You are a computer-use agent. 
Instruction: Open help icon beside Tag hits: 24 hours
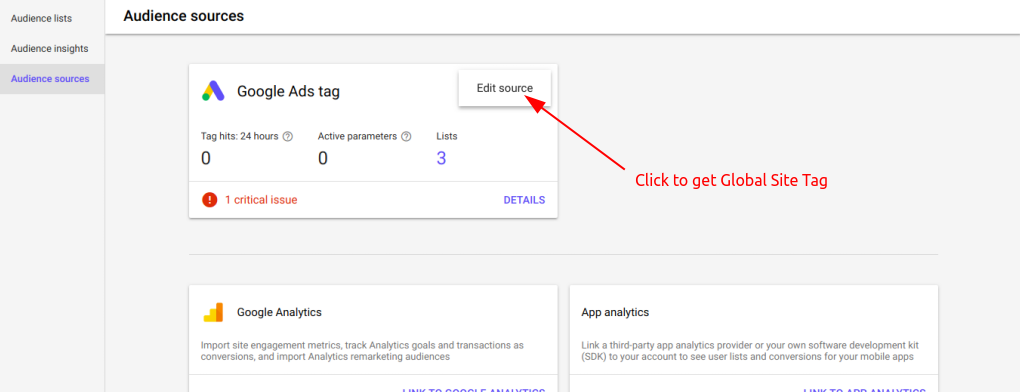tap(288, 137)
